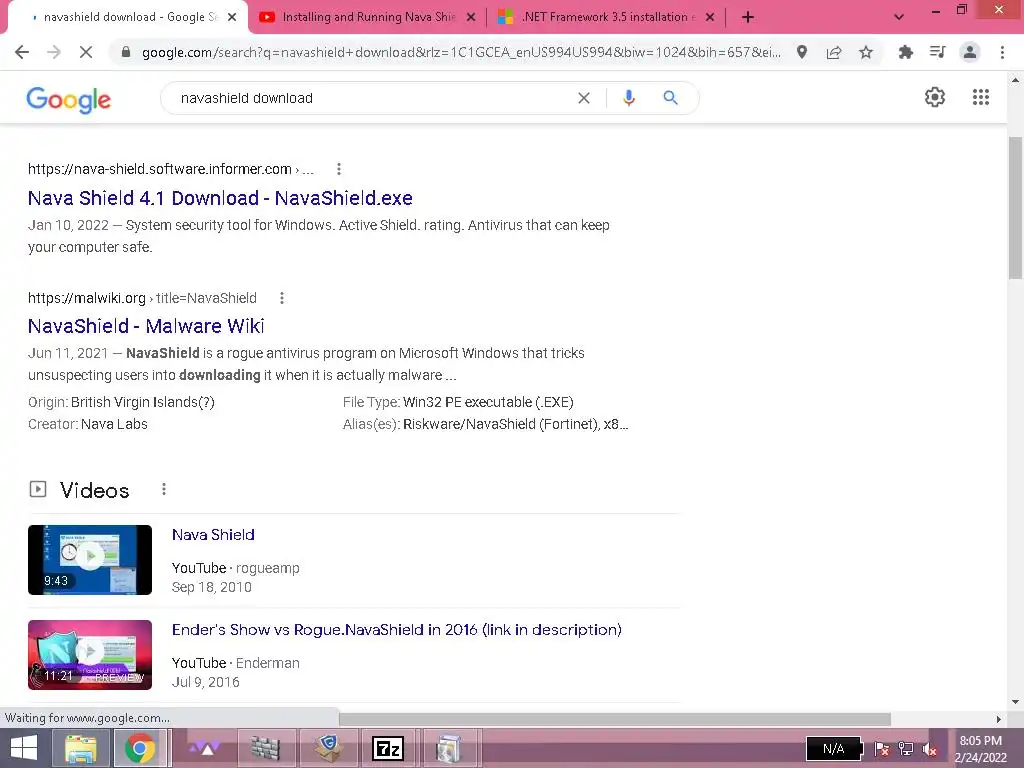Open the media control icon
The image size is (1024, 768).
(937, 52)
